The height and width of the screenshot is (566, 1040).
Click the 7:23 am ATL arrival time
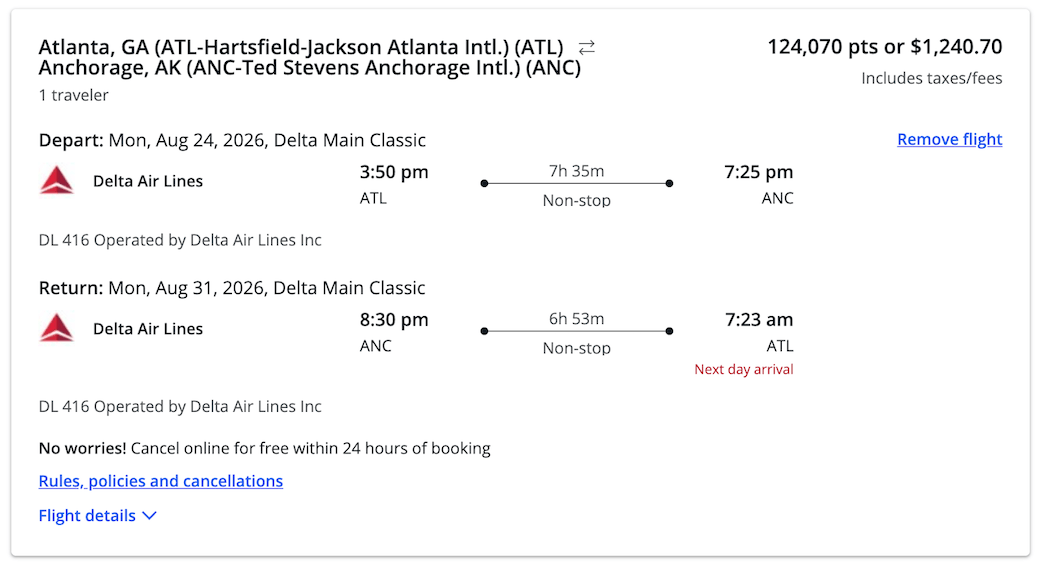tap(758, 320)
